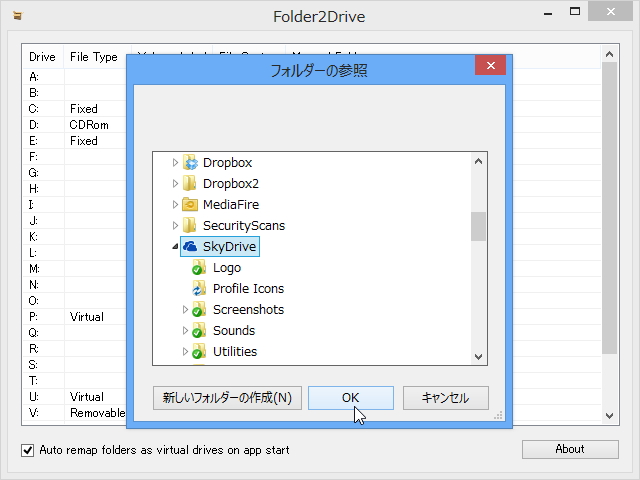Select the M: drive row
The height and width of the screenshot is (480, 640).
[74, 269]
